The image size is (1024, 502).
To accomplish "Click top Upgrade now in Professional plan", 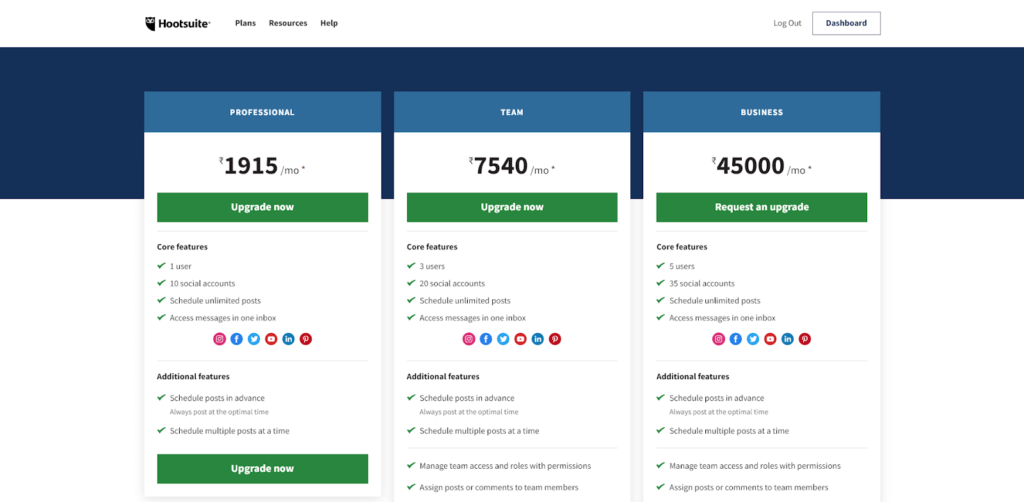I will click(263, 207).
